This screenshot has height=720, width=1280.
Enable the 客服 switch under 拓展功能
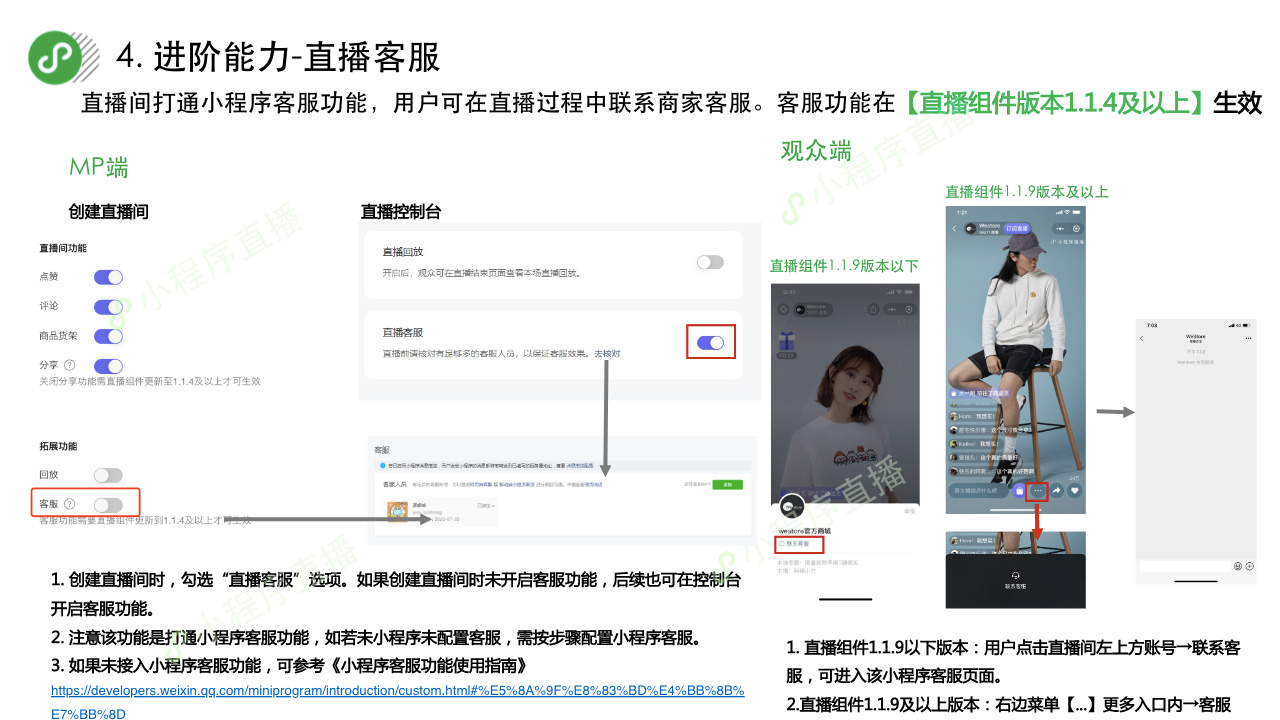pos(108,505)
